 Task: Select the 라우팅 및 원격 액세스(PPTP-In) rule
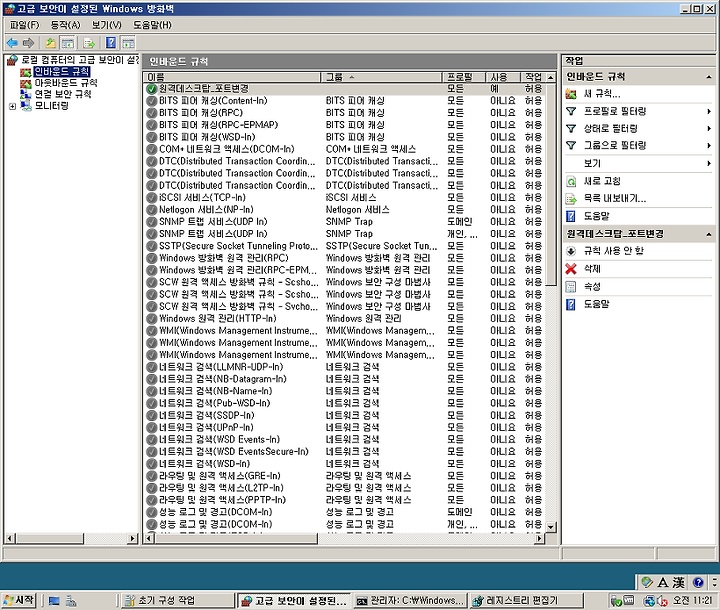(x=345, y=500)
